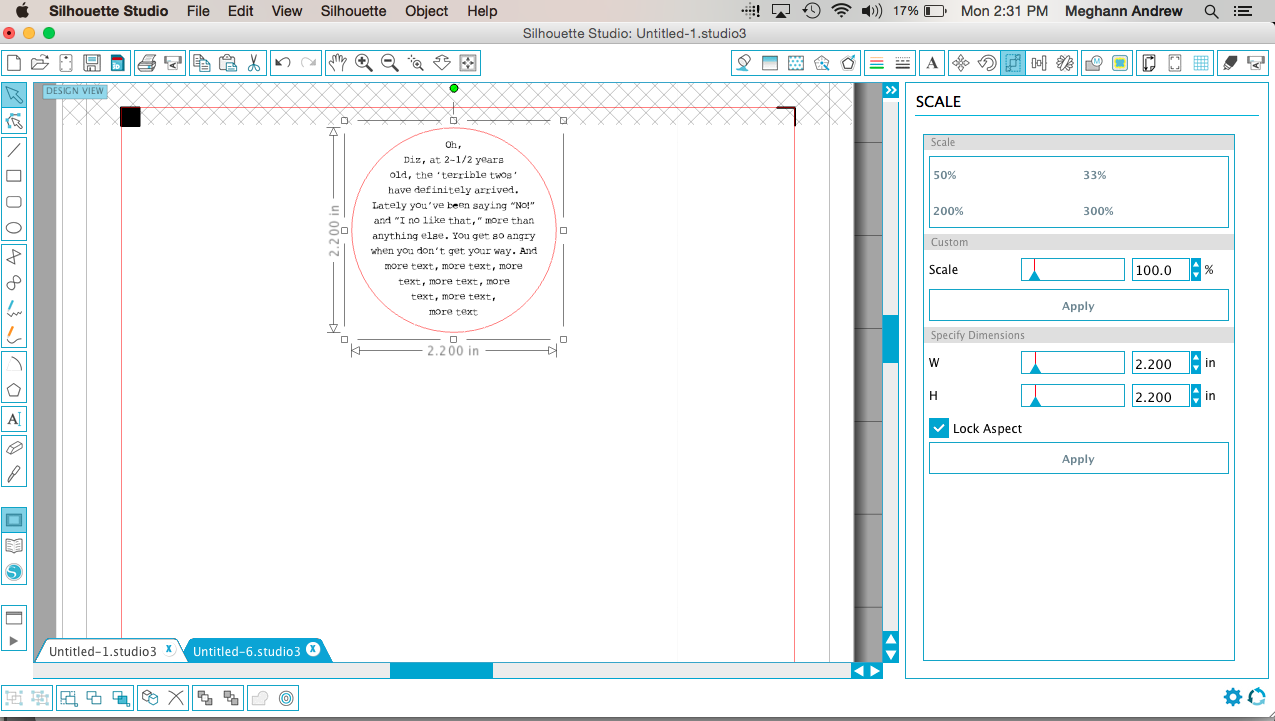Click the zoom in magnifier icon
This screenshot has width=1275, height=721.
364,63
